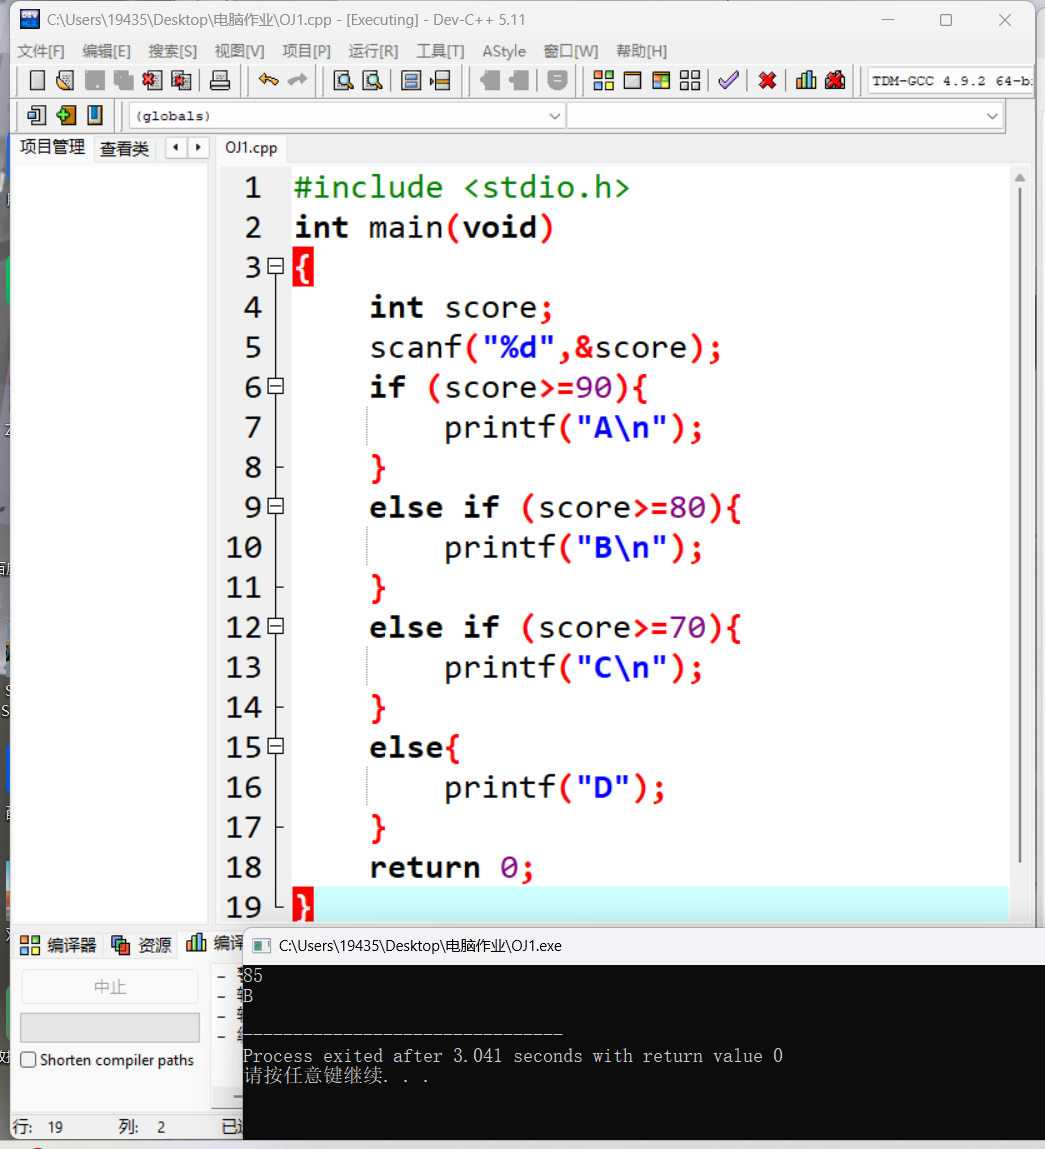Open the 文件[F] menu
The height and width of the screenshot is (1149, 1045).
[x=41, y=51]
